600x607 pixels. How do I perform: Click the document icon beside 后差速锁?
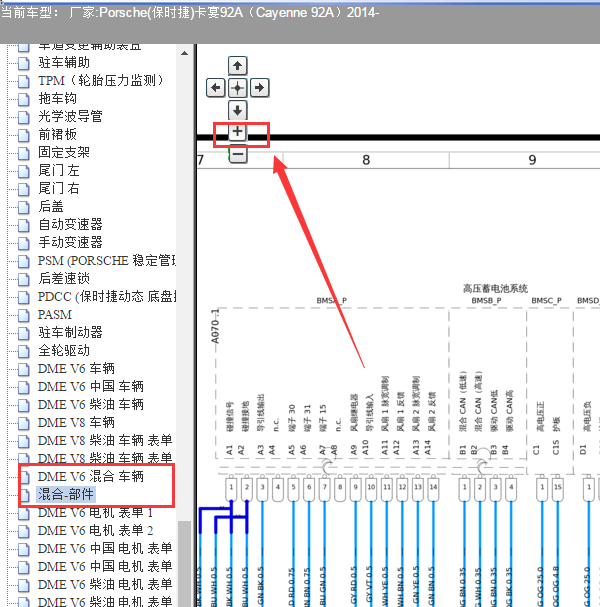click(x=24, y=279)
